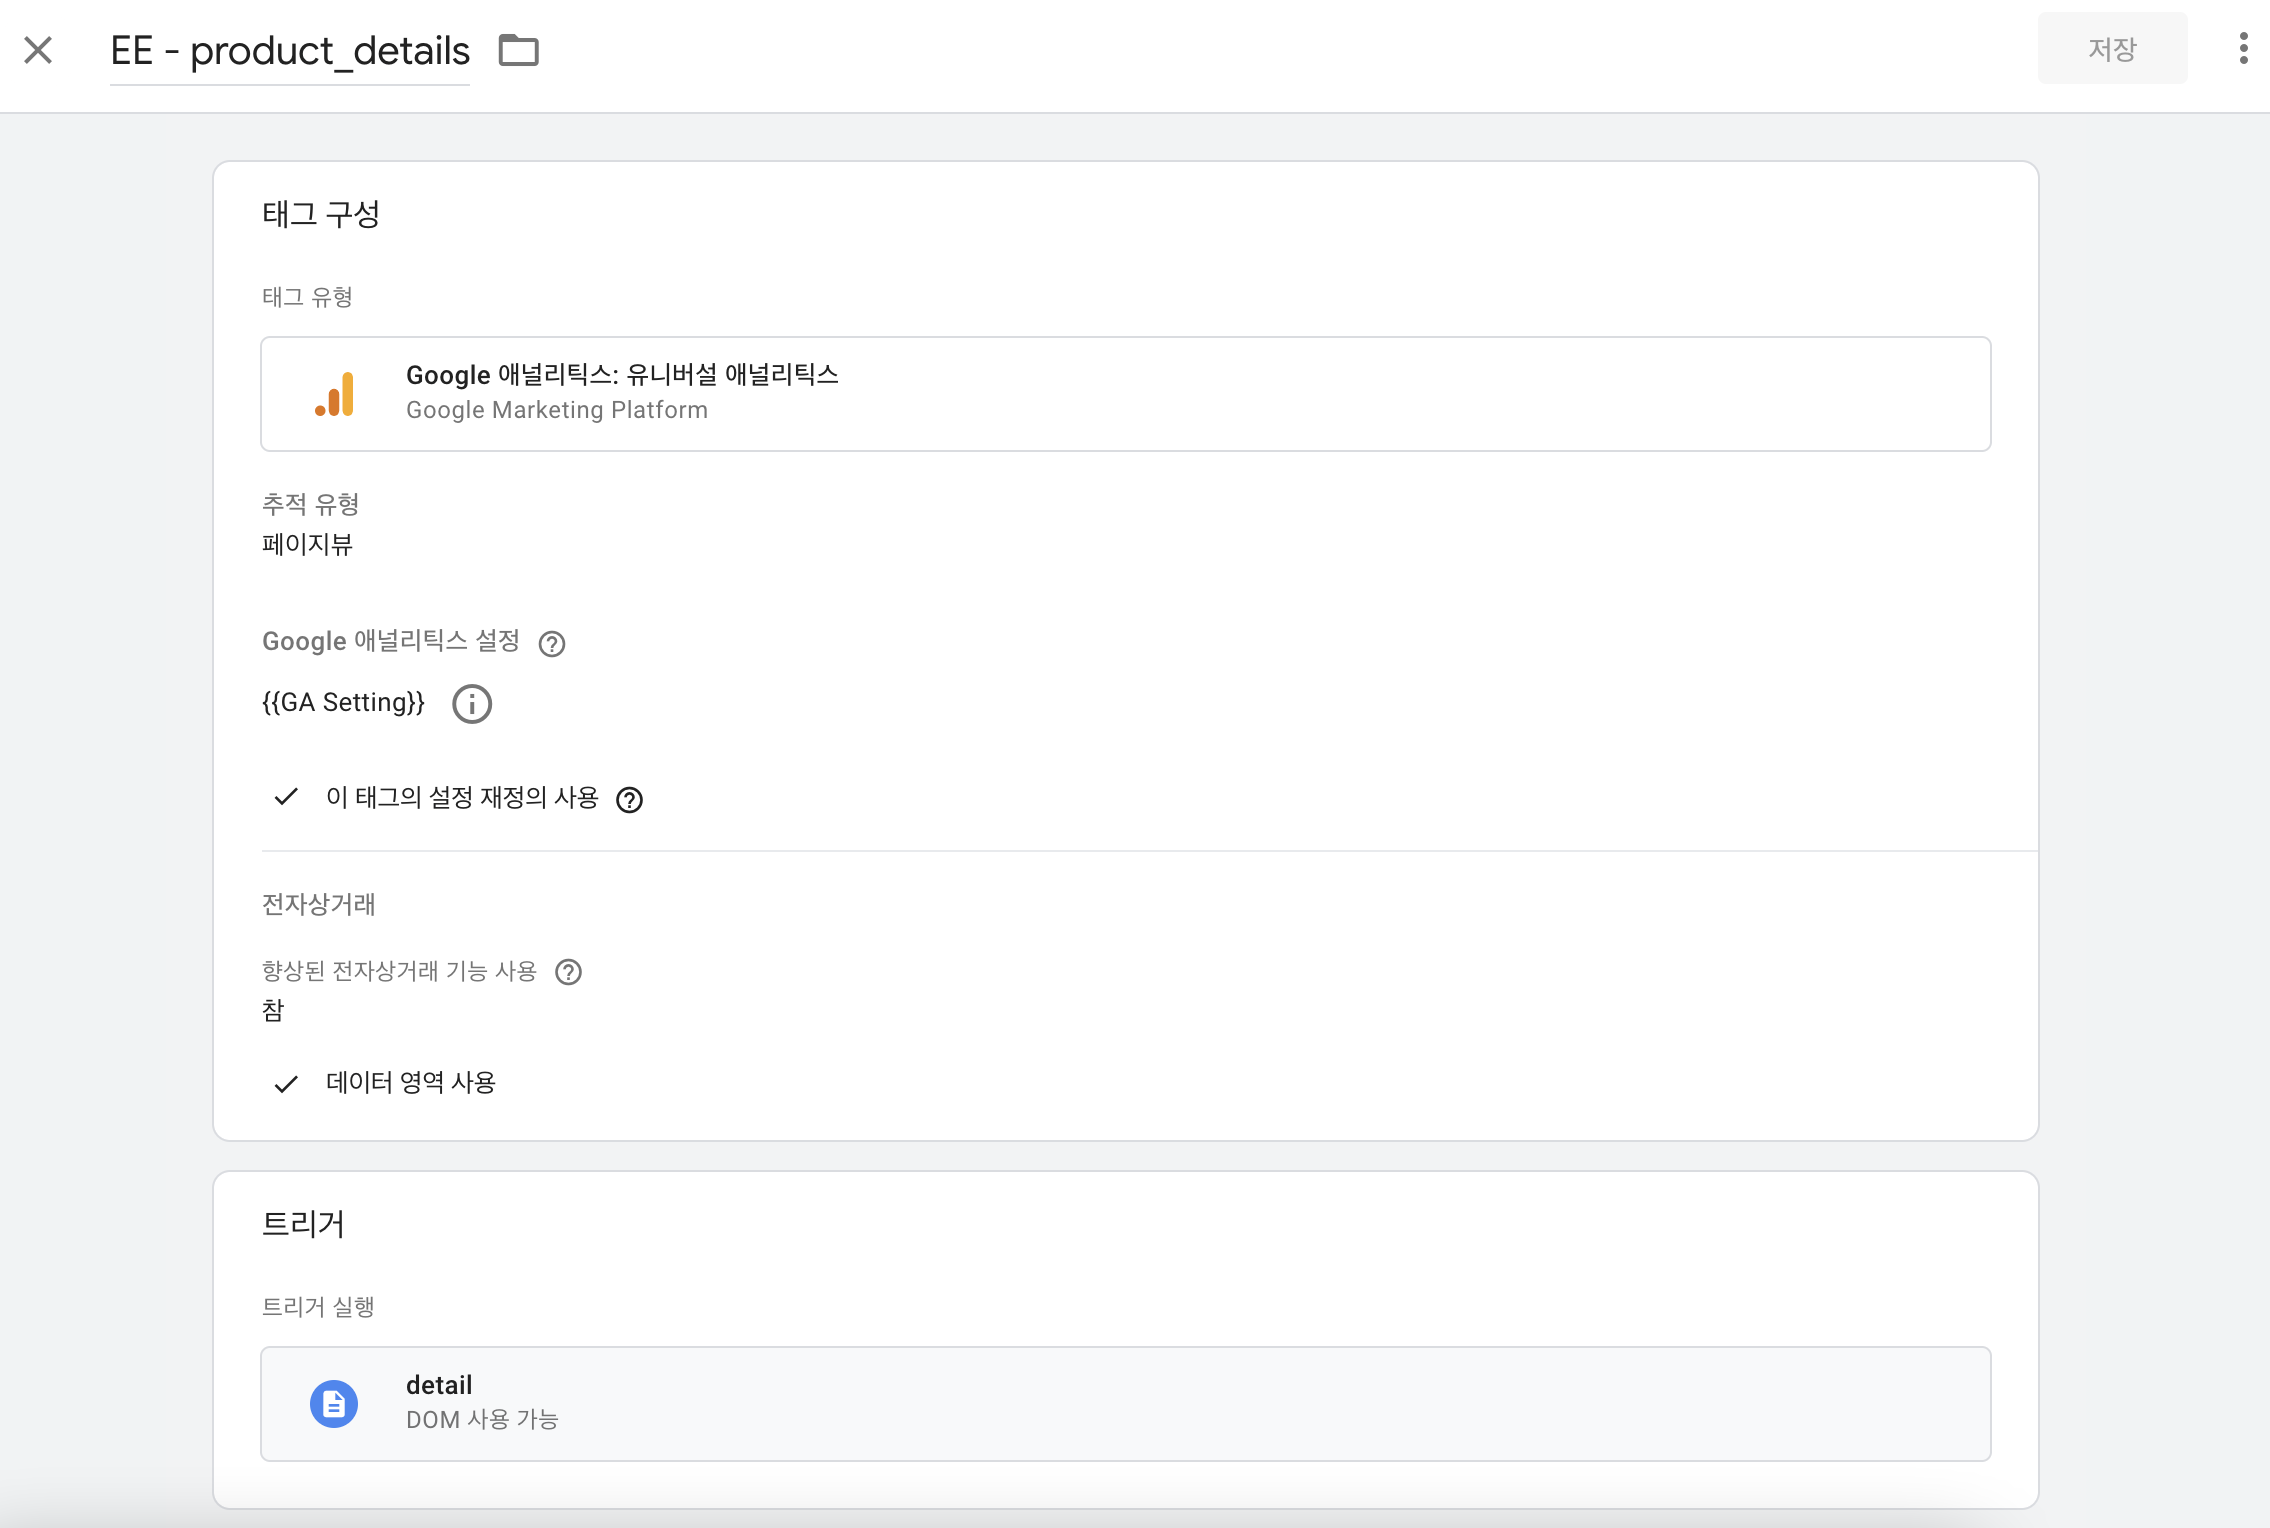
Task: Edit the EE - product_details tag name
Action: (x=290, y=50)
